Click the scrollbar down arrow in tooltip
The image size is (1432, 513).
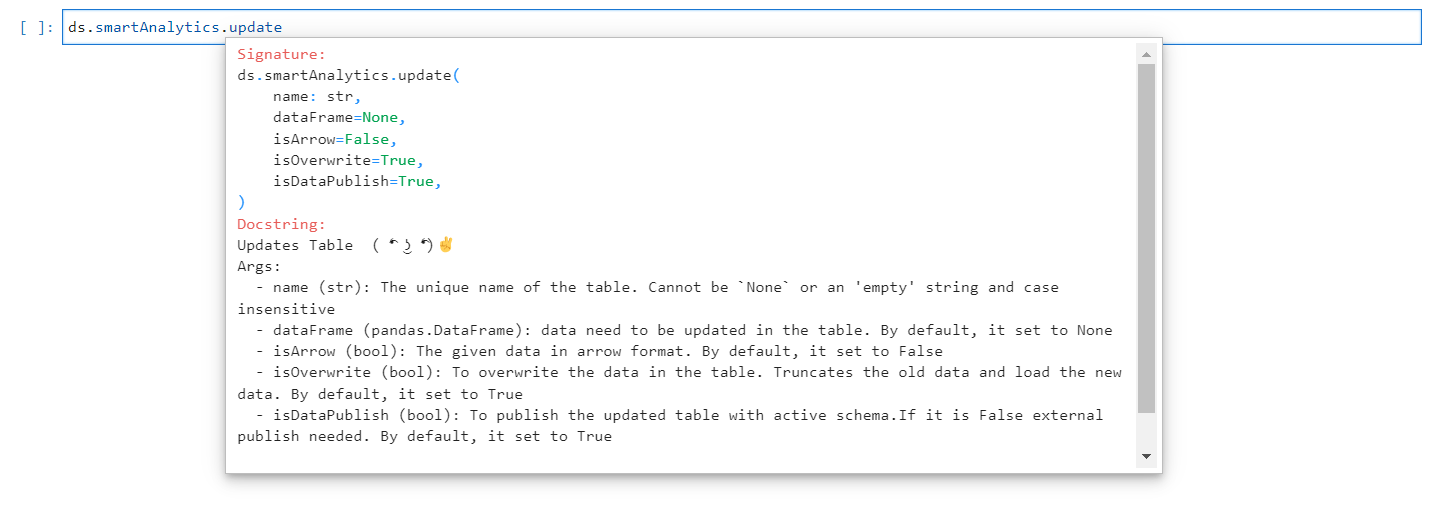point(1146,456)
